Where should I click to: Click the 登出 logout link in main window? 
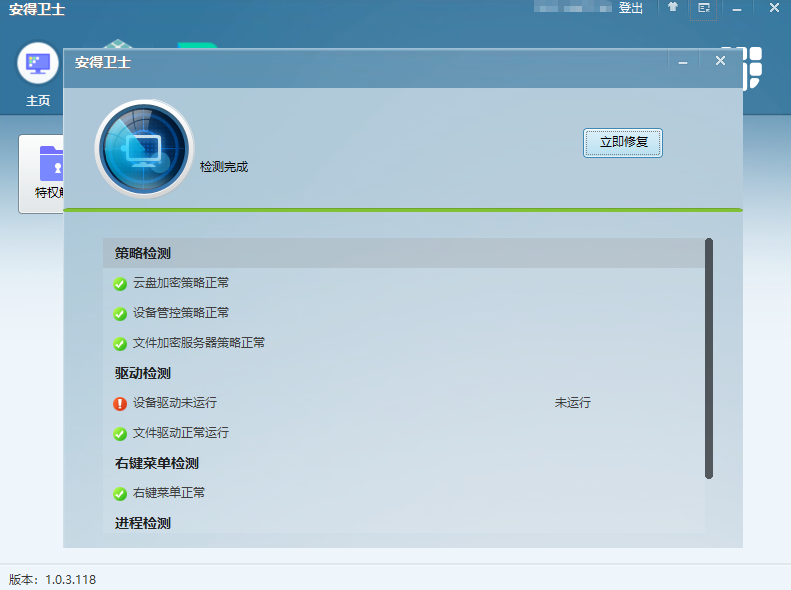click(x=631, y=8)
